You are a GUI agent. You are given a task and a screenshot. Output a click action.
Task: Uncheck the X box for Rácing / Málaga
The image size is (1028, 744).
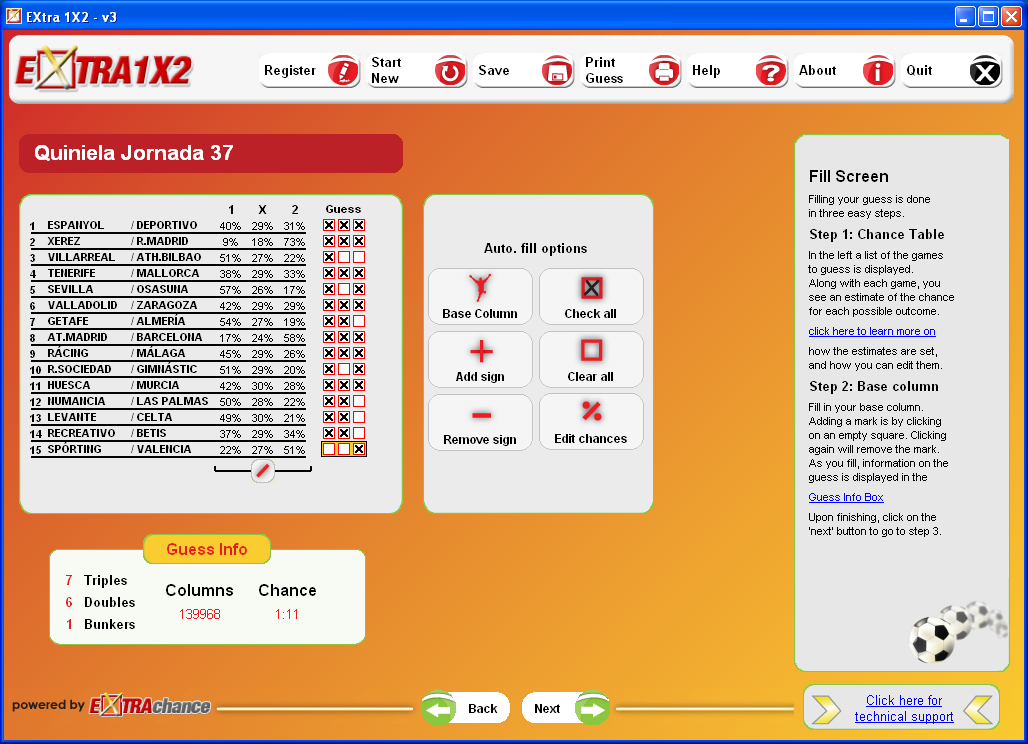[x=344, y=353]
